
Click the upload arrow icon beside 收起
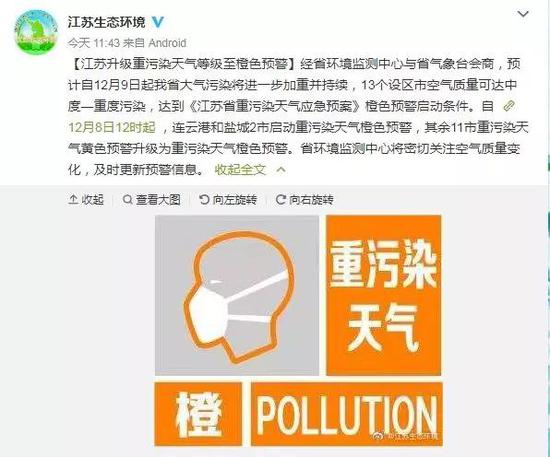[73, 200]
